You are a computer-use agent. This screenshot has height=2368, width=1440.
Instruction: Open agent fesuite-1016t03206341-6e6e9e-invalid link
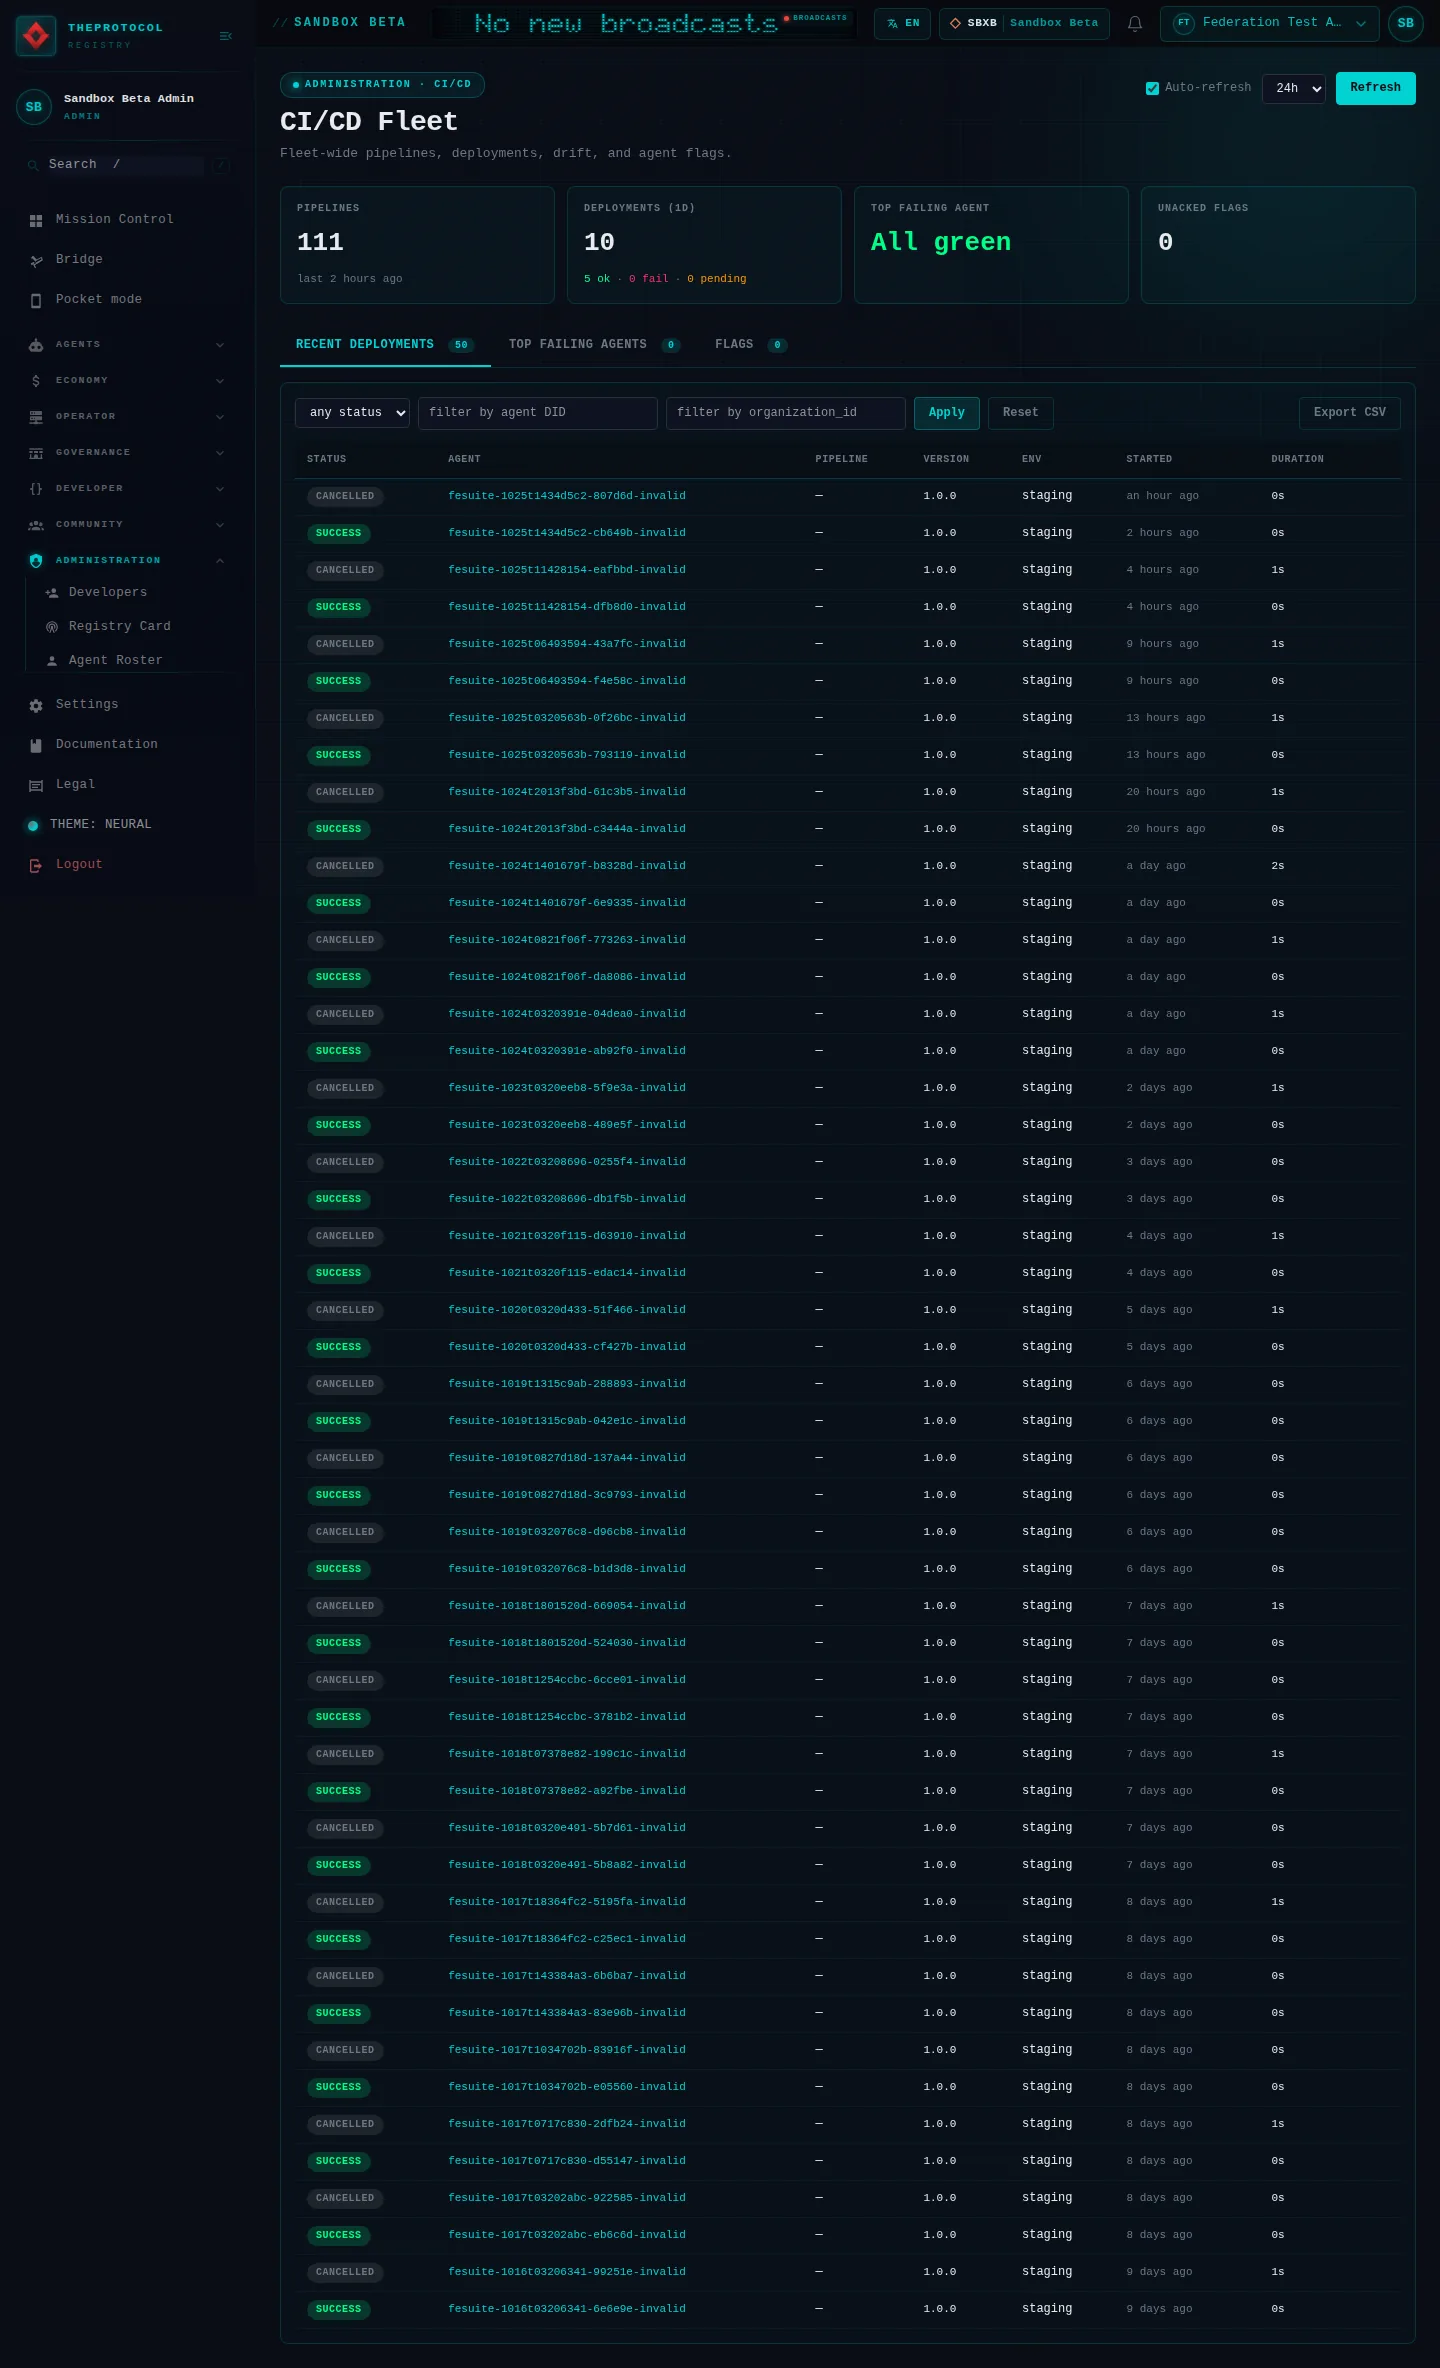click(x=567, y=2310)
